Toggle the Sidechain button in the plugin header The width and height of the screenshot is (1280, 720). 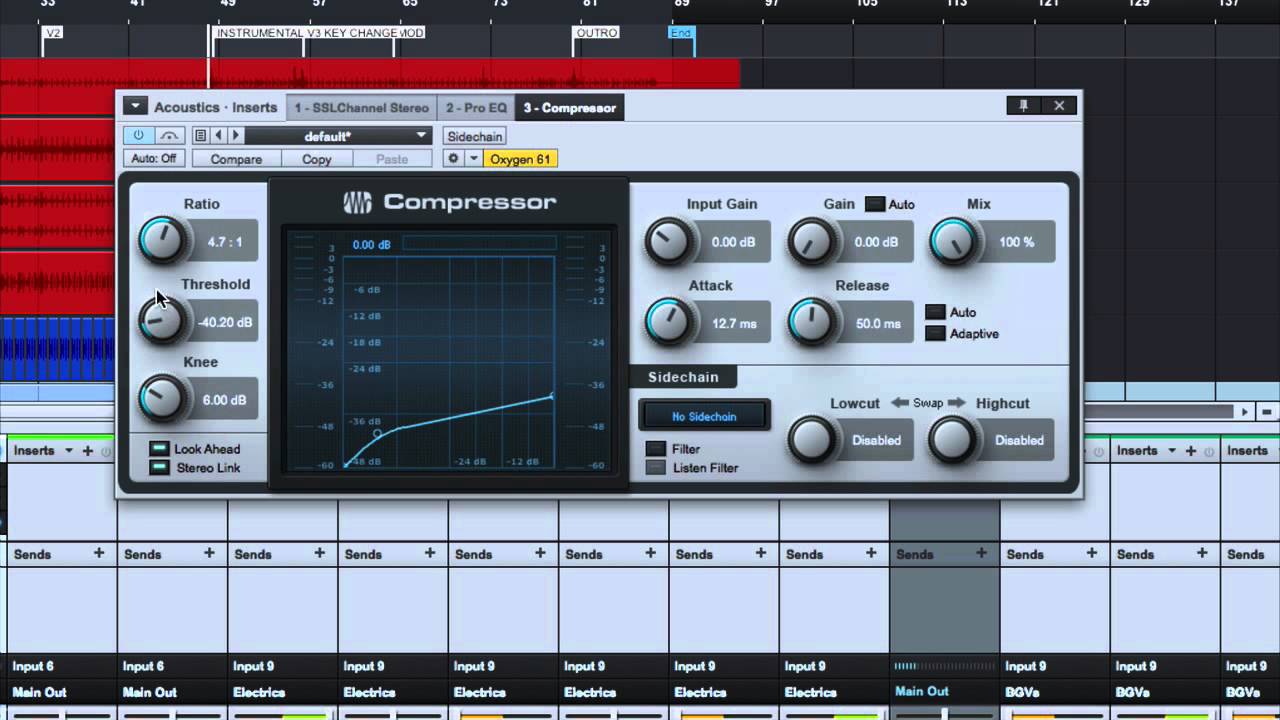[475, 136]
